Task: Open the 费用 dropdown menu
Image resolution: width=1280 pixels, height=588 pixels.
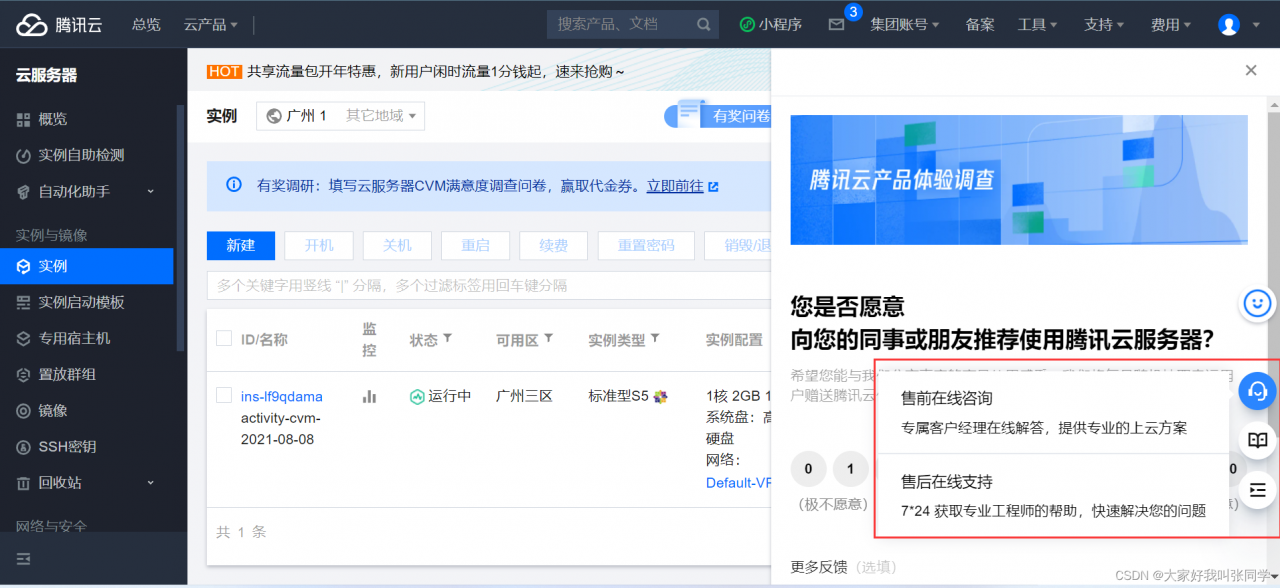Action: 1171,25
